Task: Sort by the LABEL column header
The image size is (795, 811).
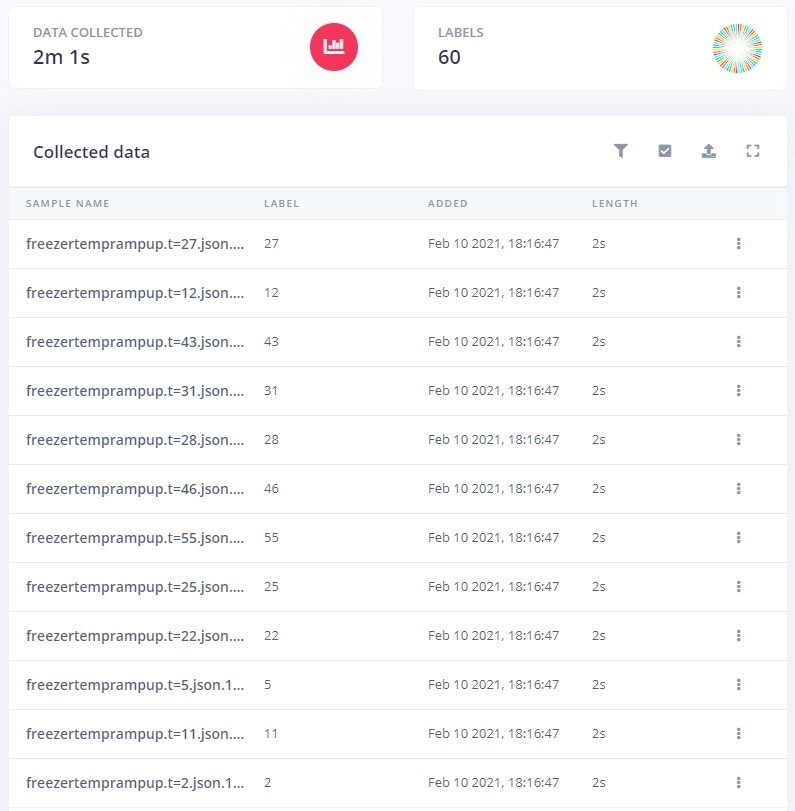Action: (x=281, y=203)
